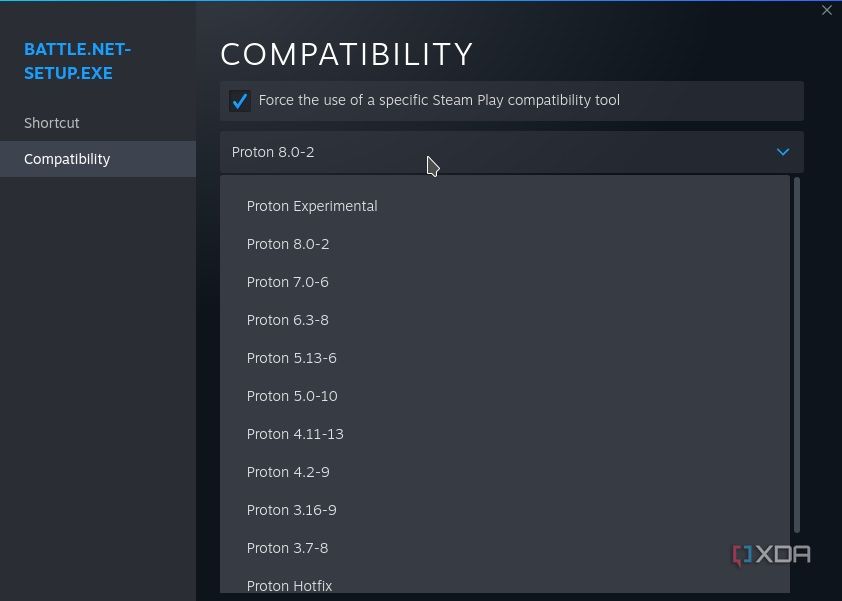
Task: Confirm Proton 8.0-2 selection
Action: pos(288,244)
